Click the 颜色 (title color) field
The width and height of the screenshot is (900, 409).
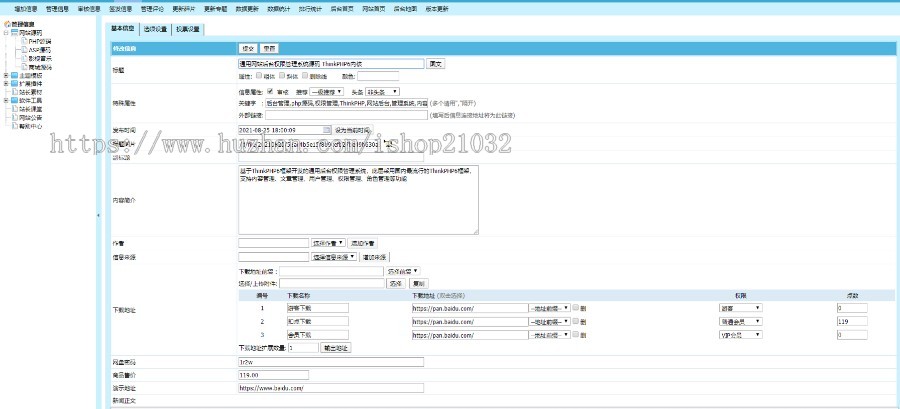378,76
